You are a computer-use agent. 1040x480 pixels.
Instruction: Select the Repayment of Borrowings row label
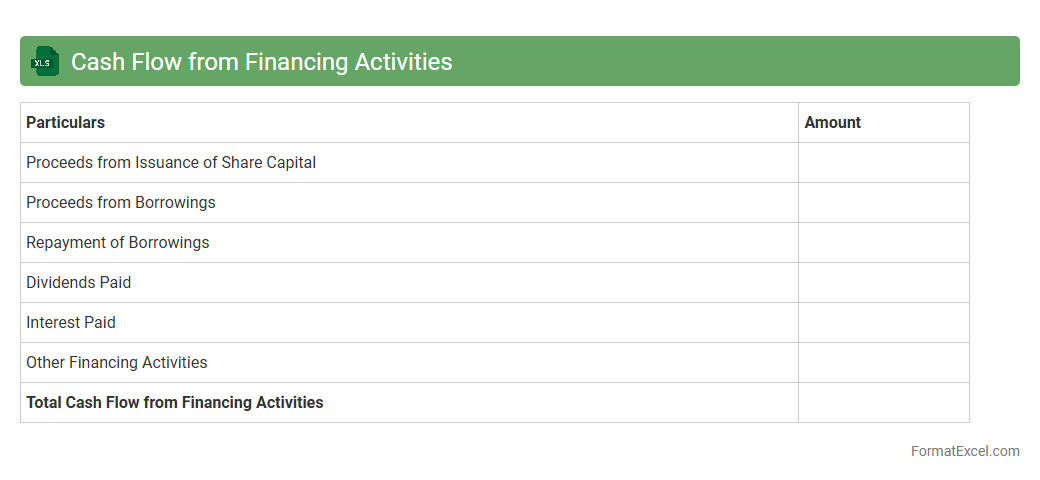pyautogui.click(x=118, y=242)
